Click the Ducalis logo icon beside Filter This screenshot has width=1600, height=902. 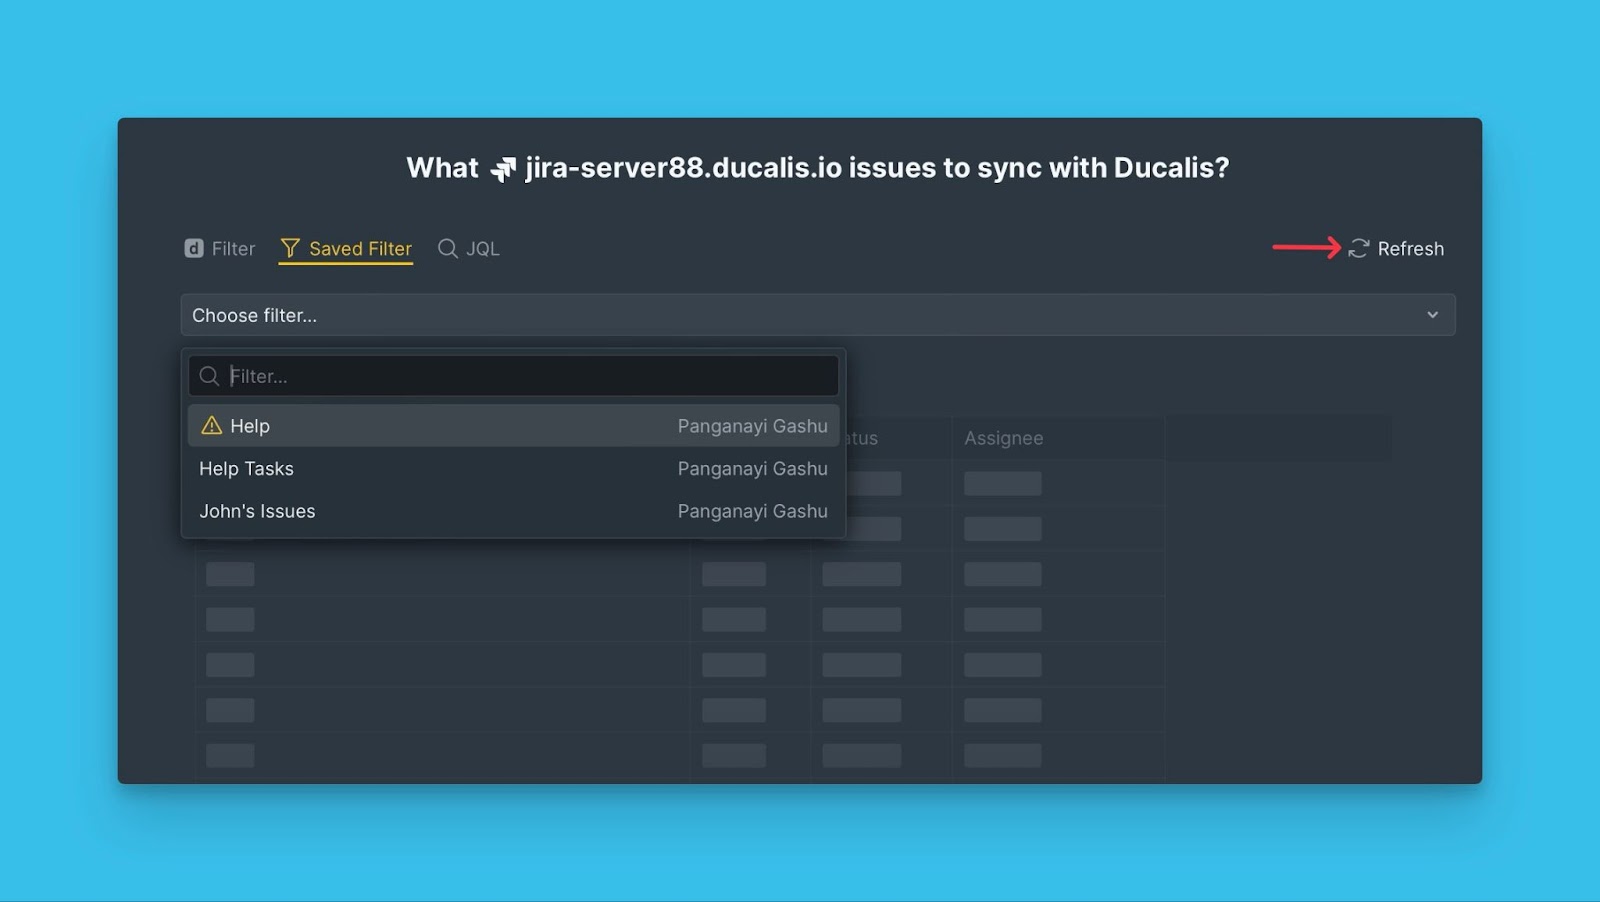click(x=194, y=248)
